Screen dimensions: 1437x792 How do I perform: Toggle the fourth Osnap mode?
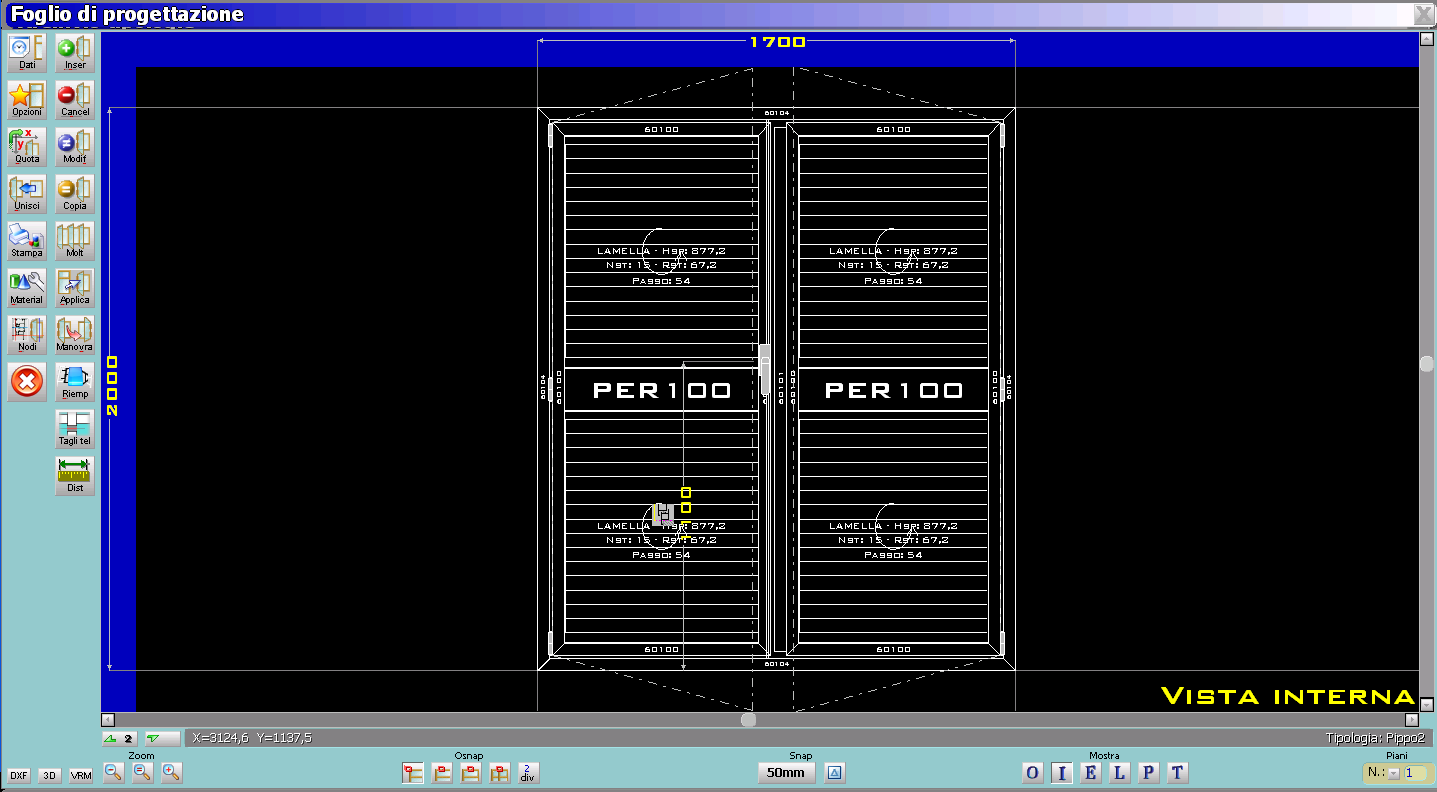coord(500,773)
